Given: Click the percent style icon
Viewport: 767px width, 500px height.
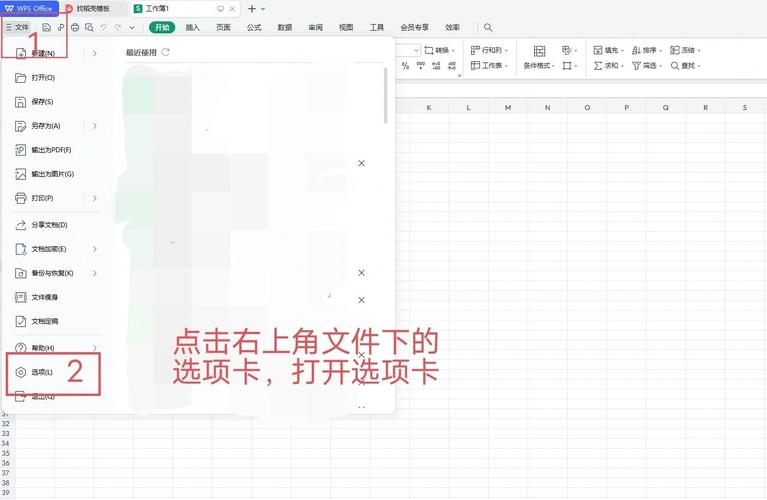Looking at the screenshot, I should (x=405, y=66).
